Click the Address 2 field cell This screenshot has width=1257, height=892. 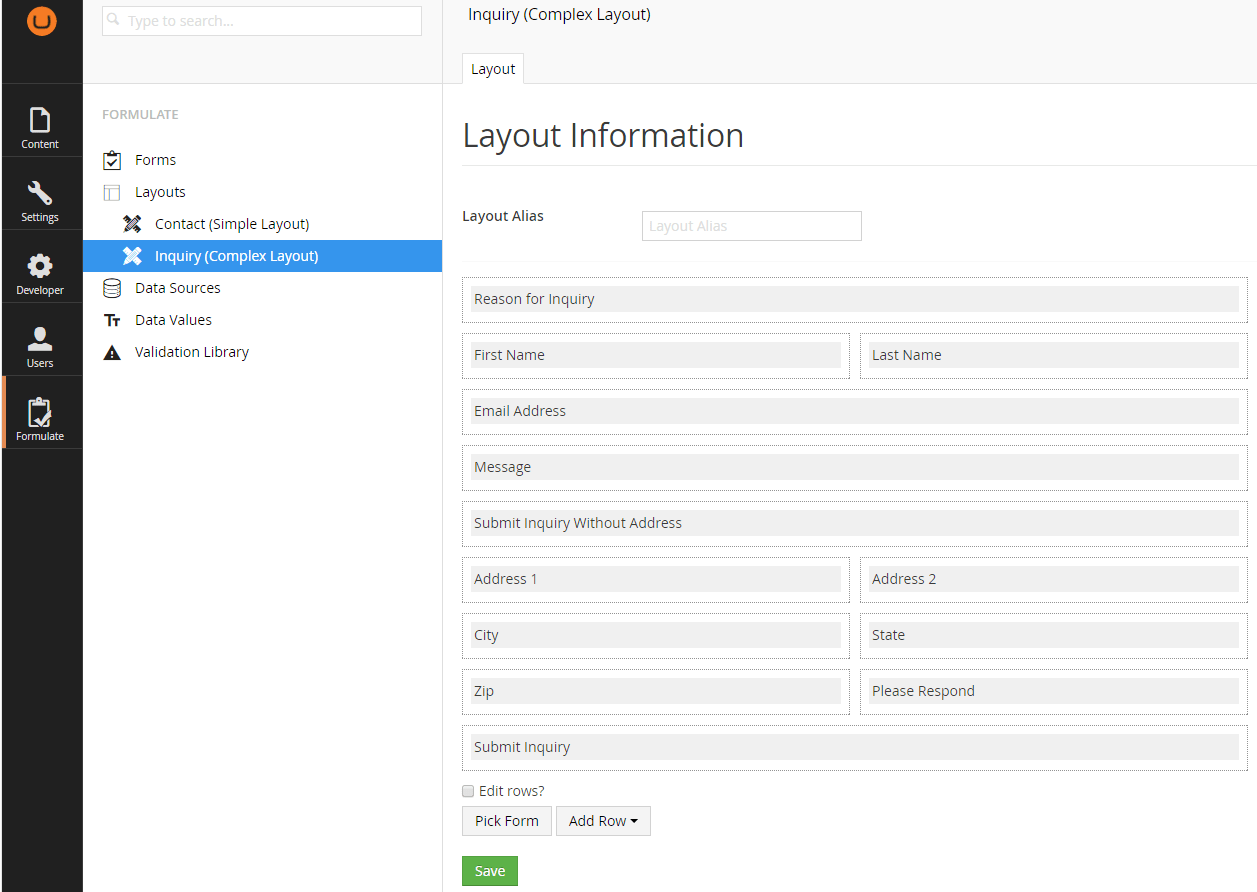coord(1054,579)
